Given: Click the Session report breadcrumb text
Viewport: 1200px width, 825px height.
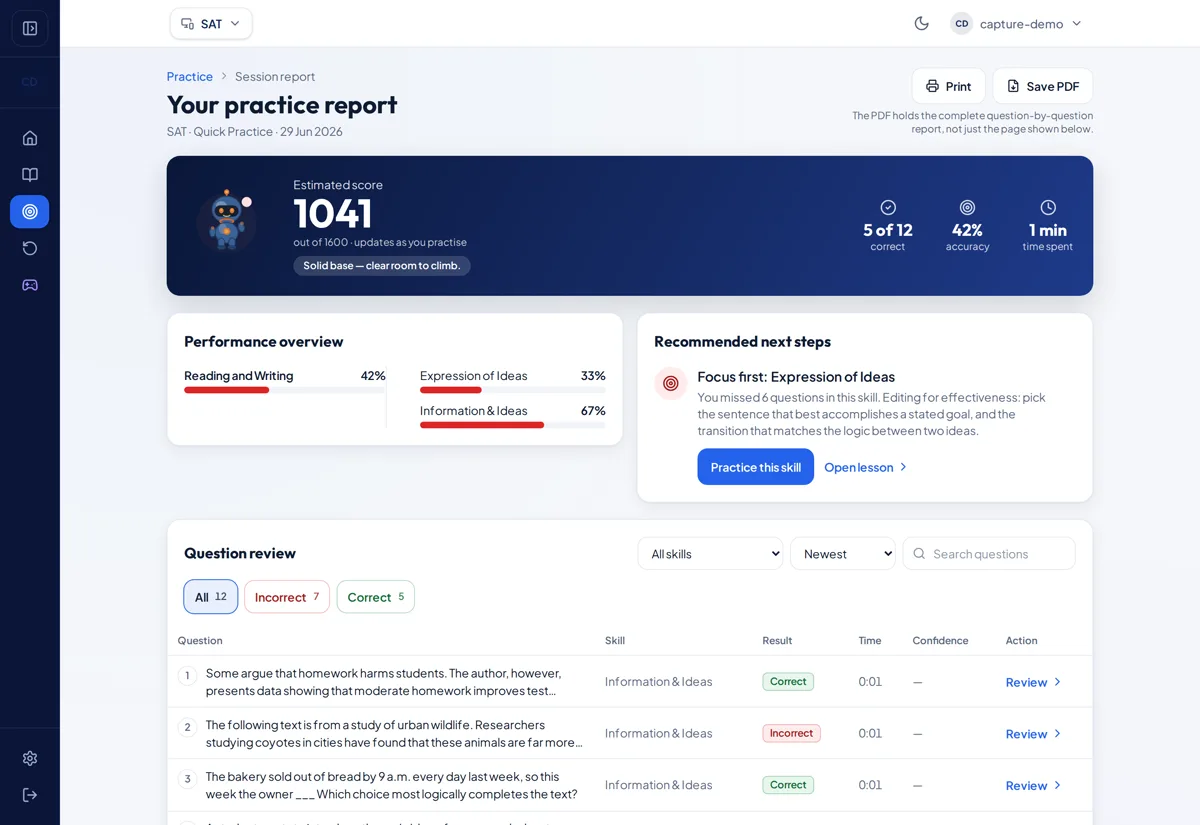Looking at the screenshot, I should (275, 76).
